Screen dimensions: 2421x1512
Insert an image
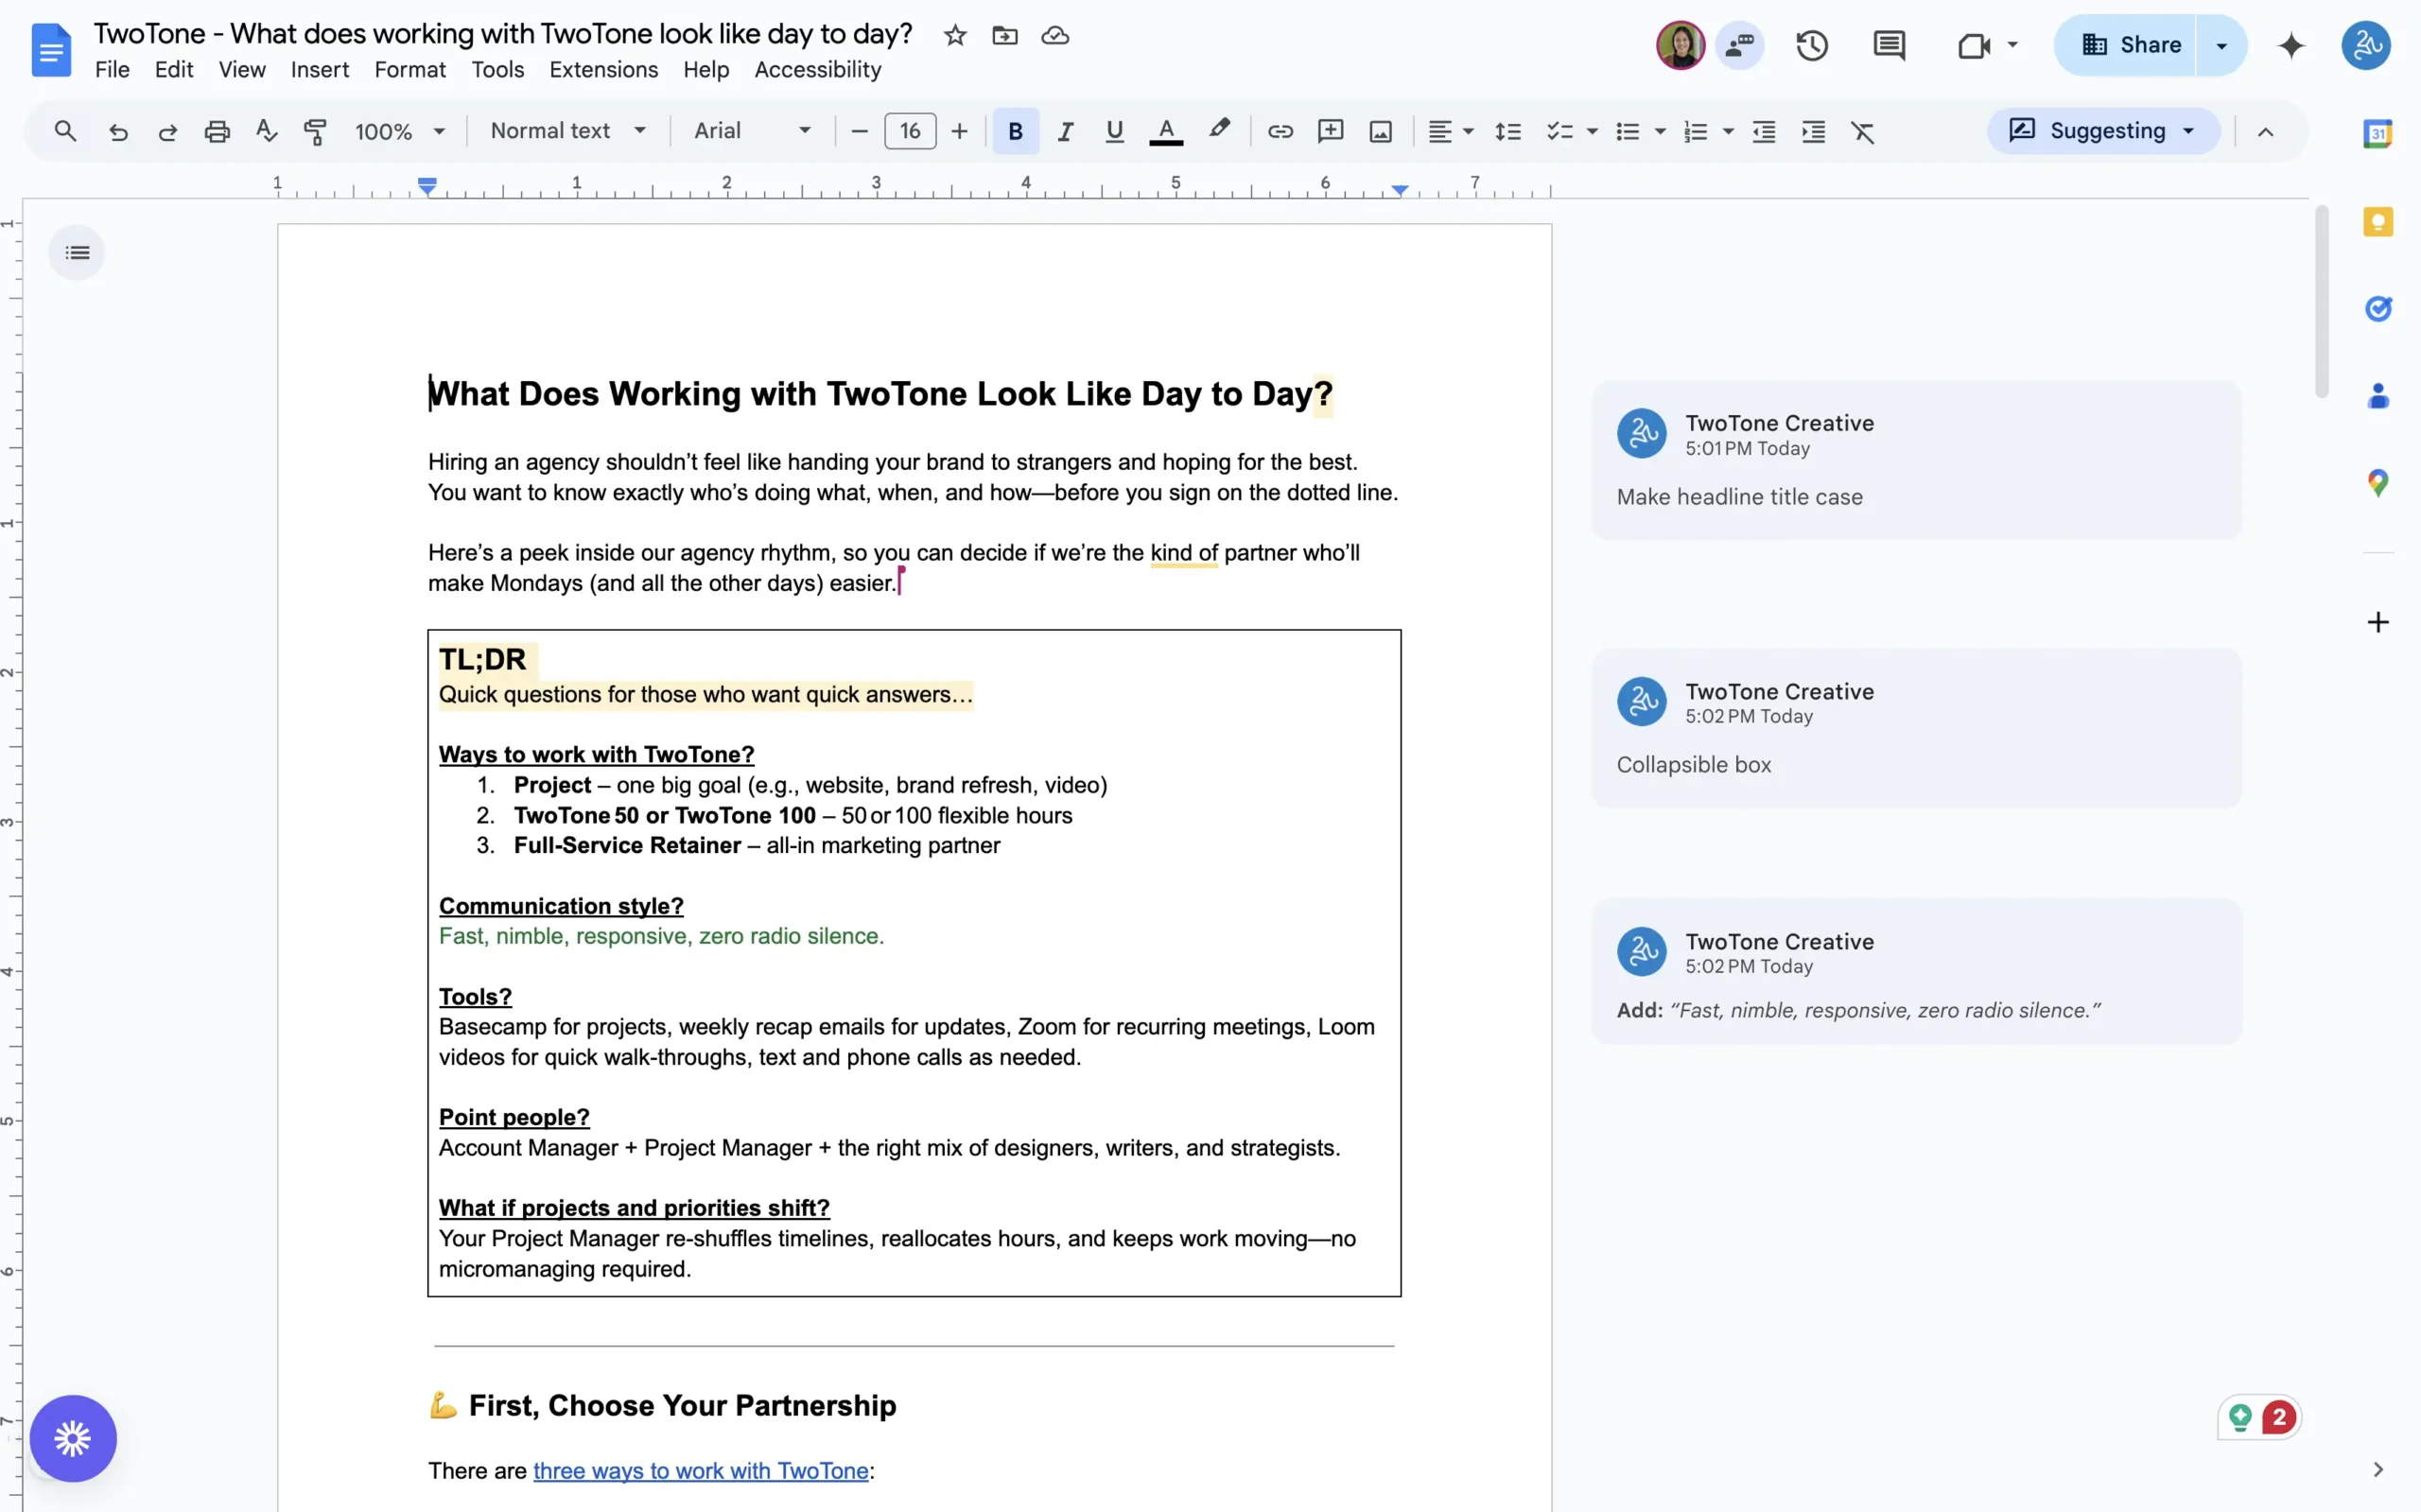[1380, 131]
